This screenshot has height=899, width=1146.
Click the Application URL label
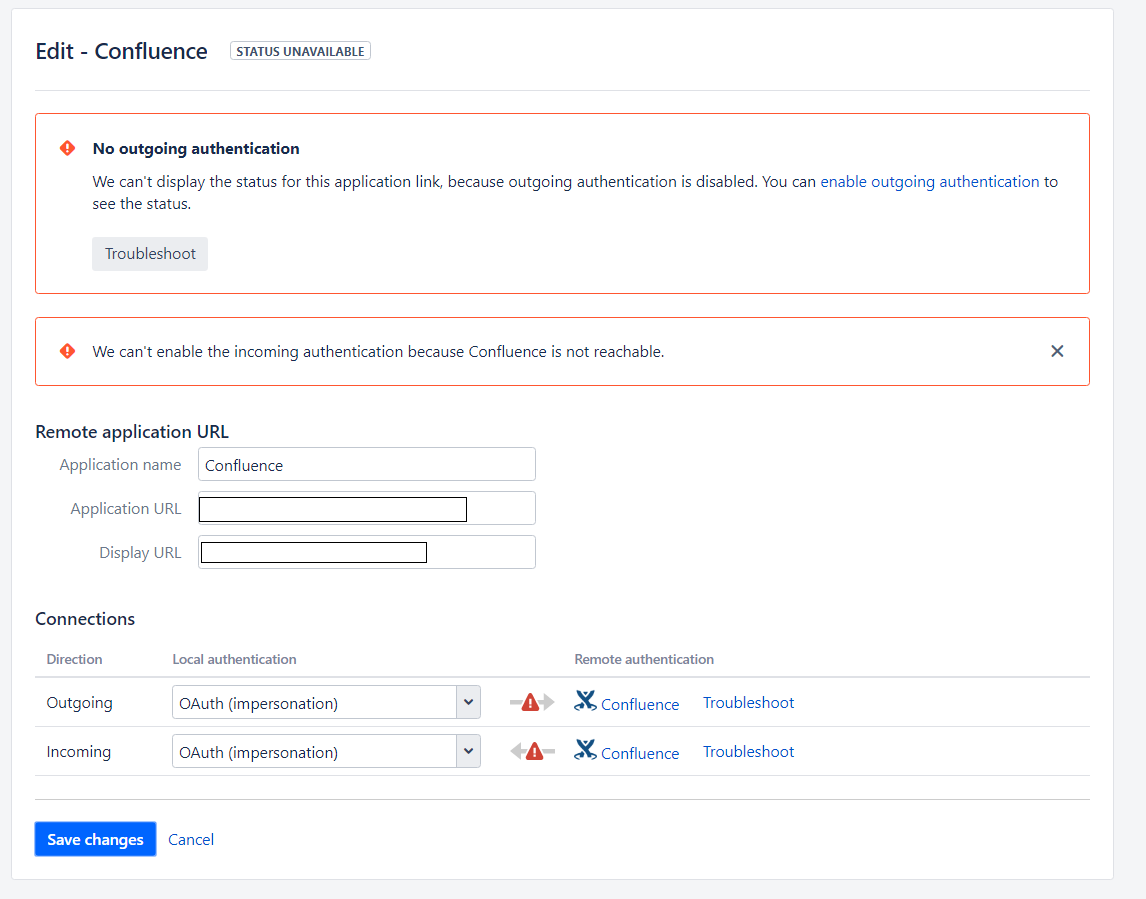click(x=126, y=509)
